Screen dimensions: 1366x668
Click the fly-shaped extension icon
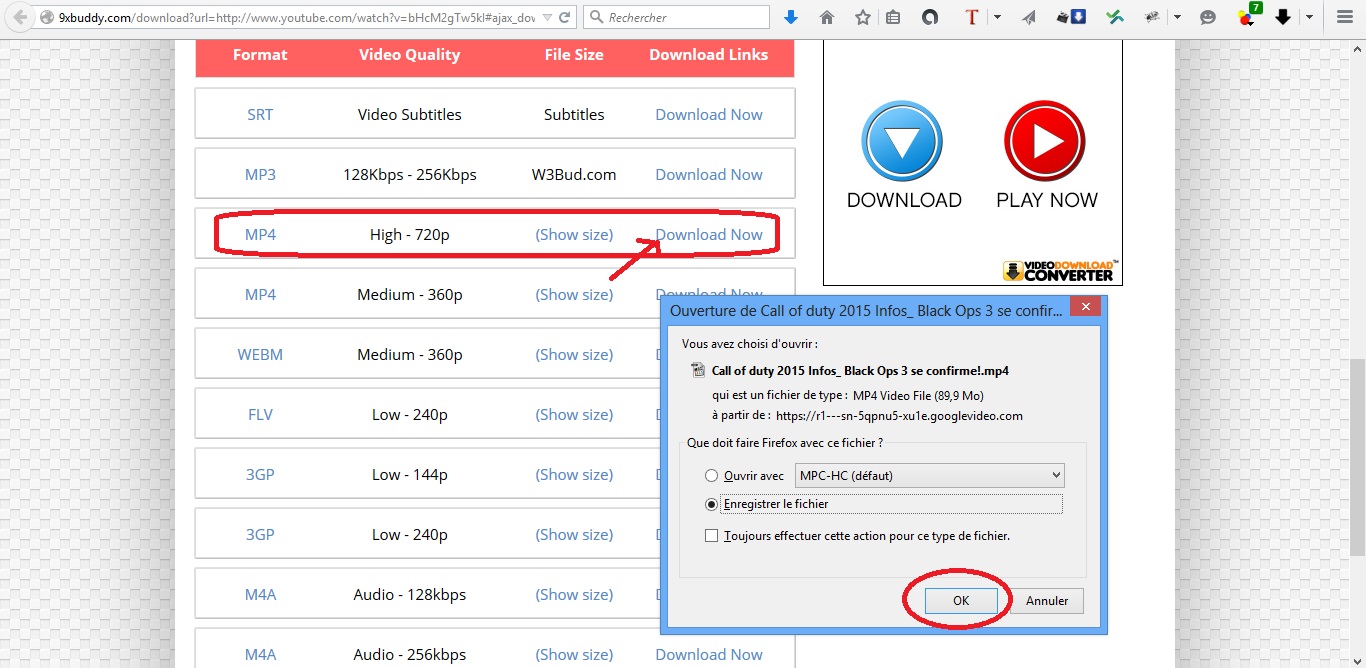[x=1153, y=17]
